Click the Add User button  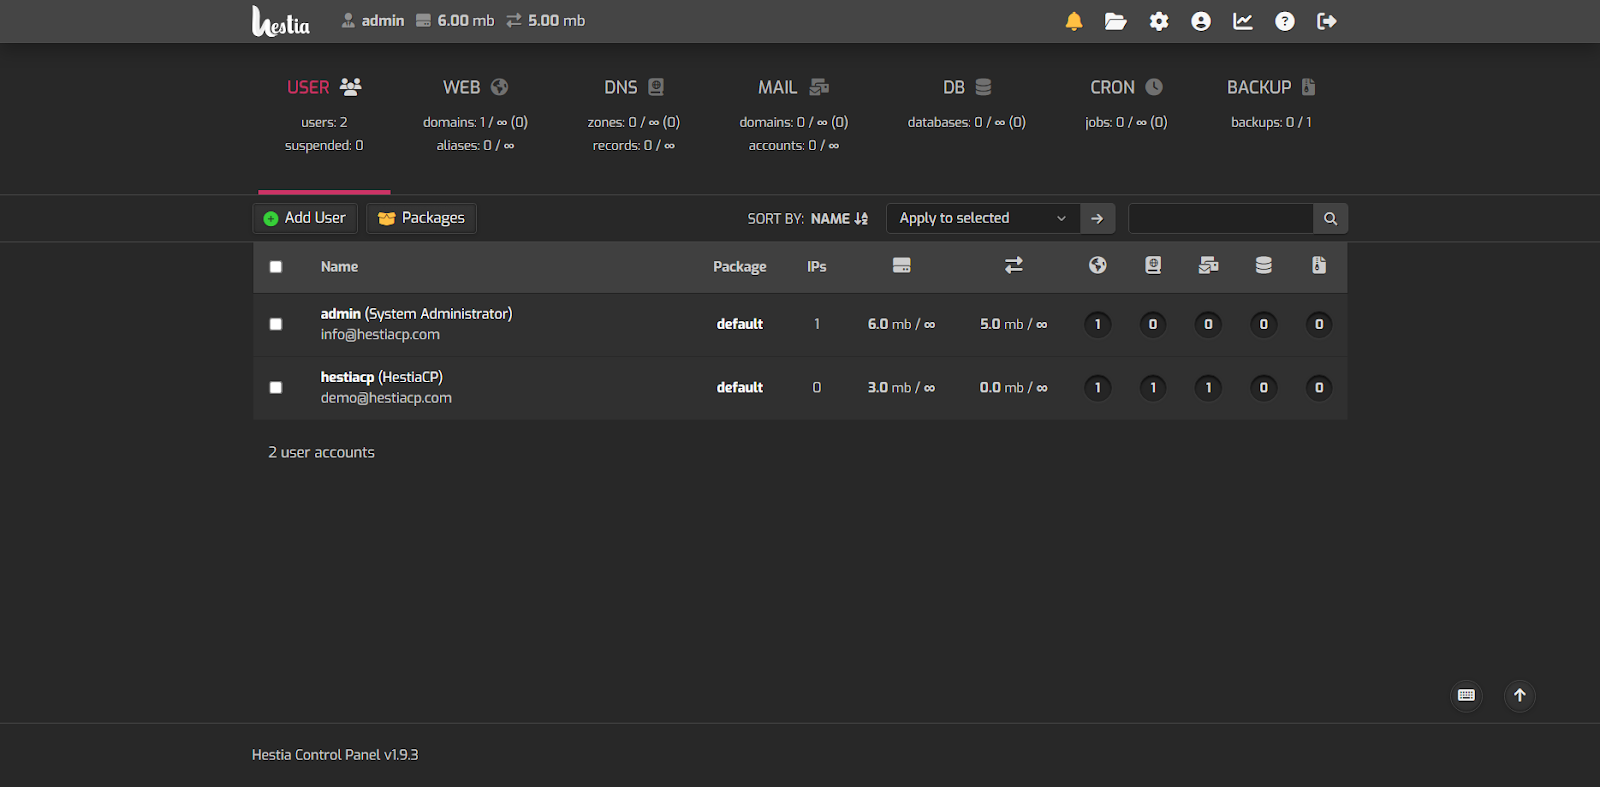click(305, 218)
